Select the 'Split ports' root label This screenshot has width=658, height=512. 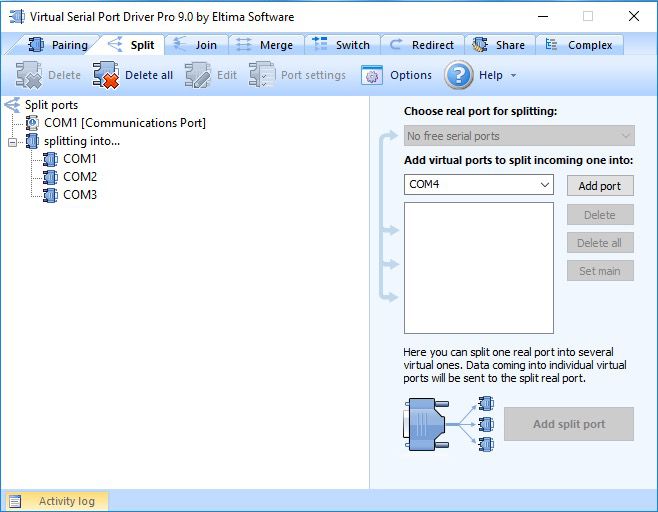[51, 105]
